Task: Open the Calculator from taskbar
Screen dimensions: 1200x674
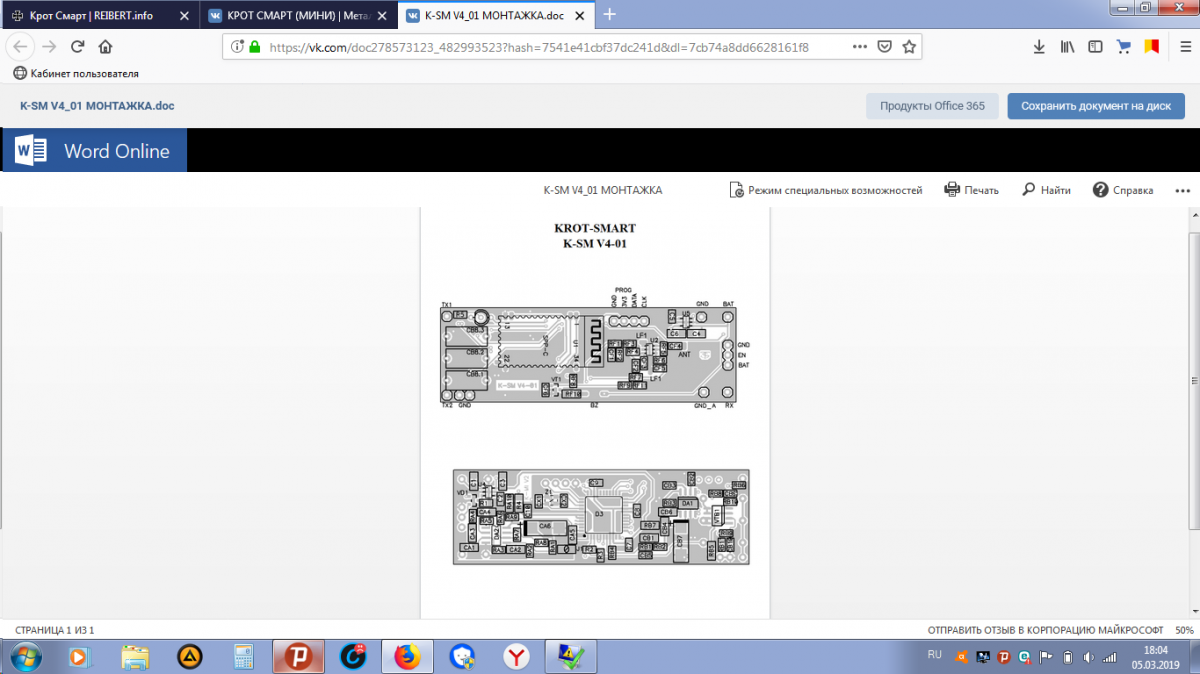Action: (x=243, y=657)
